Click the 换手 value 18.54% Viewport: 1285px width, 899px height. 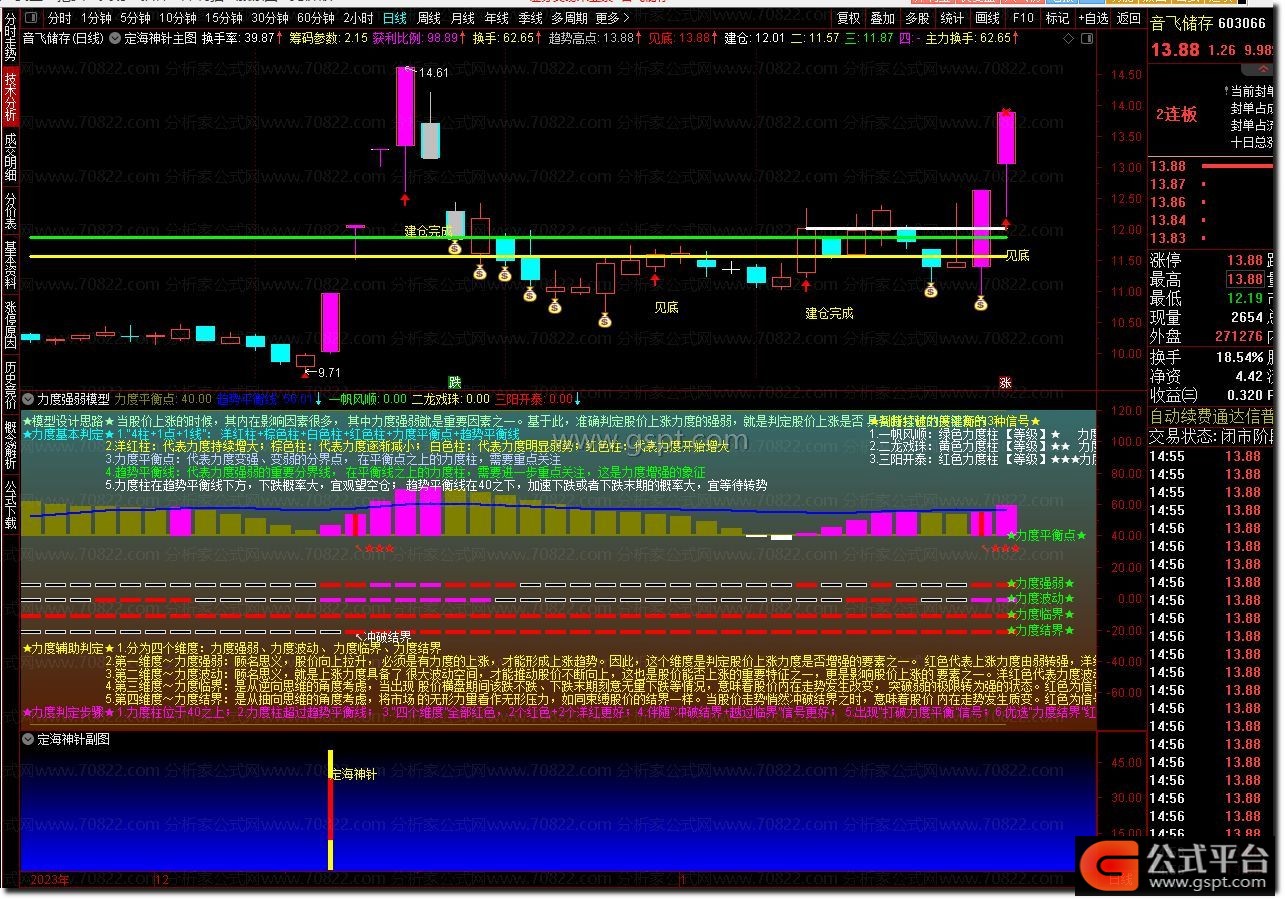click(1239, 357)
